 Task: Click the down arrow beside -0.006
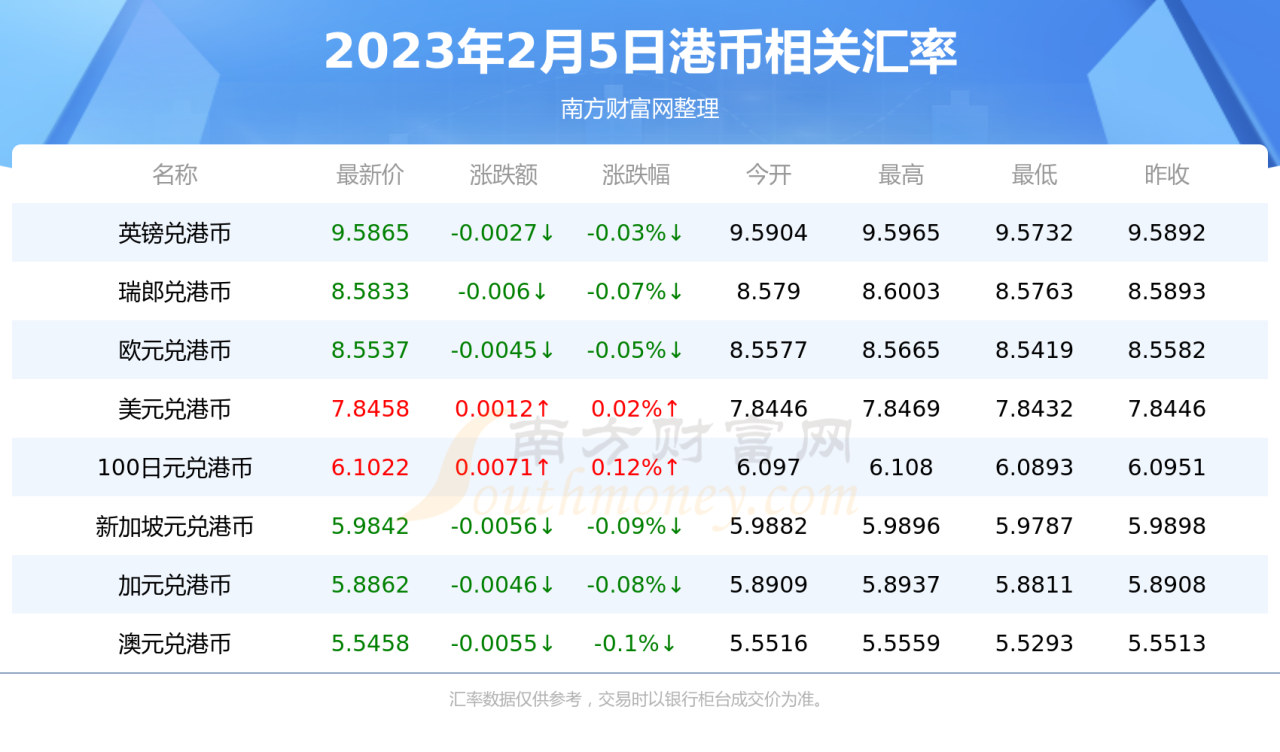click(540, 292)
